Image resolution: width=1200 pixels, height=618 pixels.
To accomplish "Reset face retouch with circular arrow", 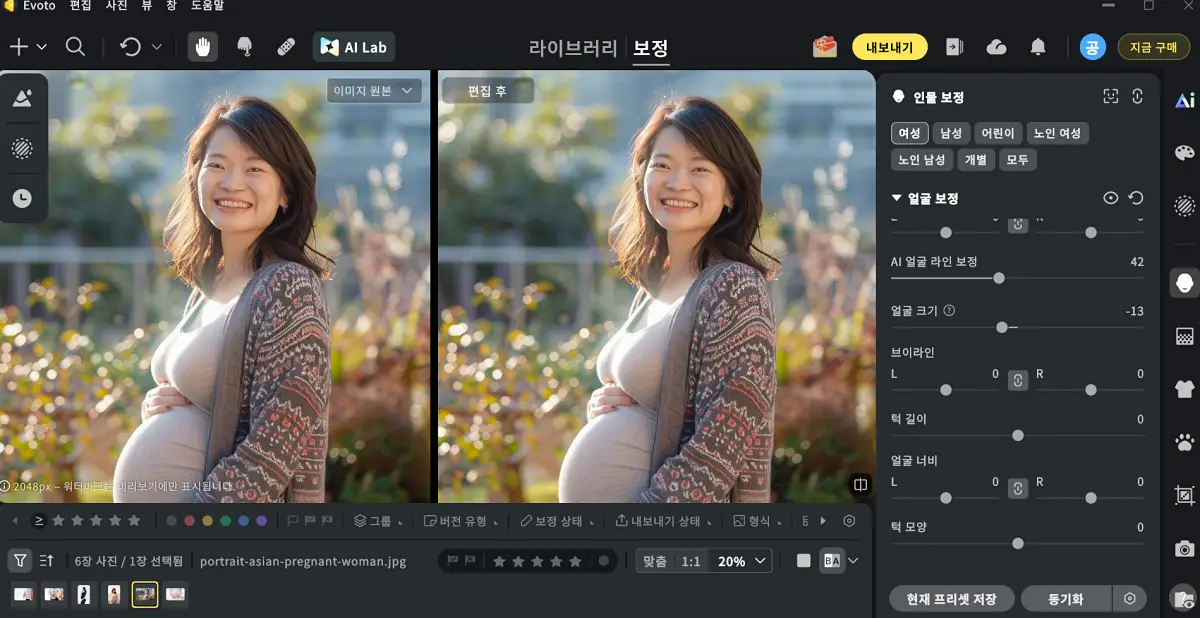I will pos(1136,198).
